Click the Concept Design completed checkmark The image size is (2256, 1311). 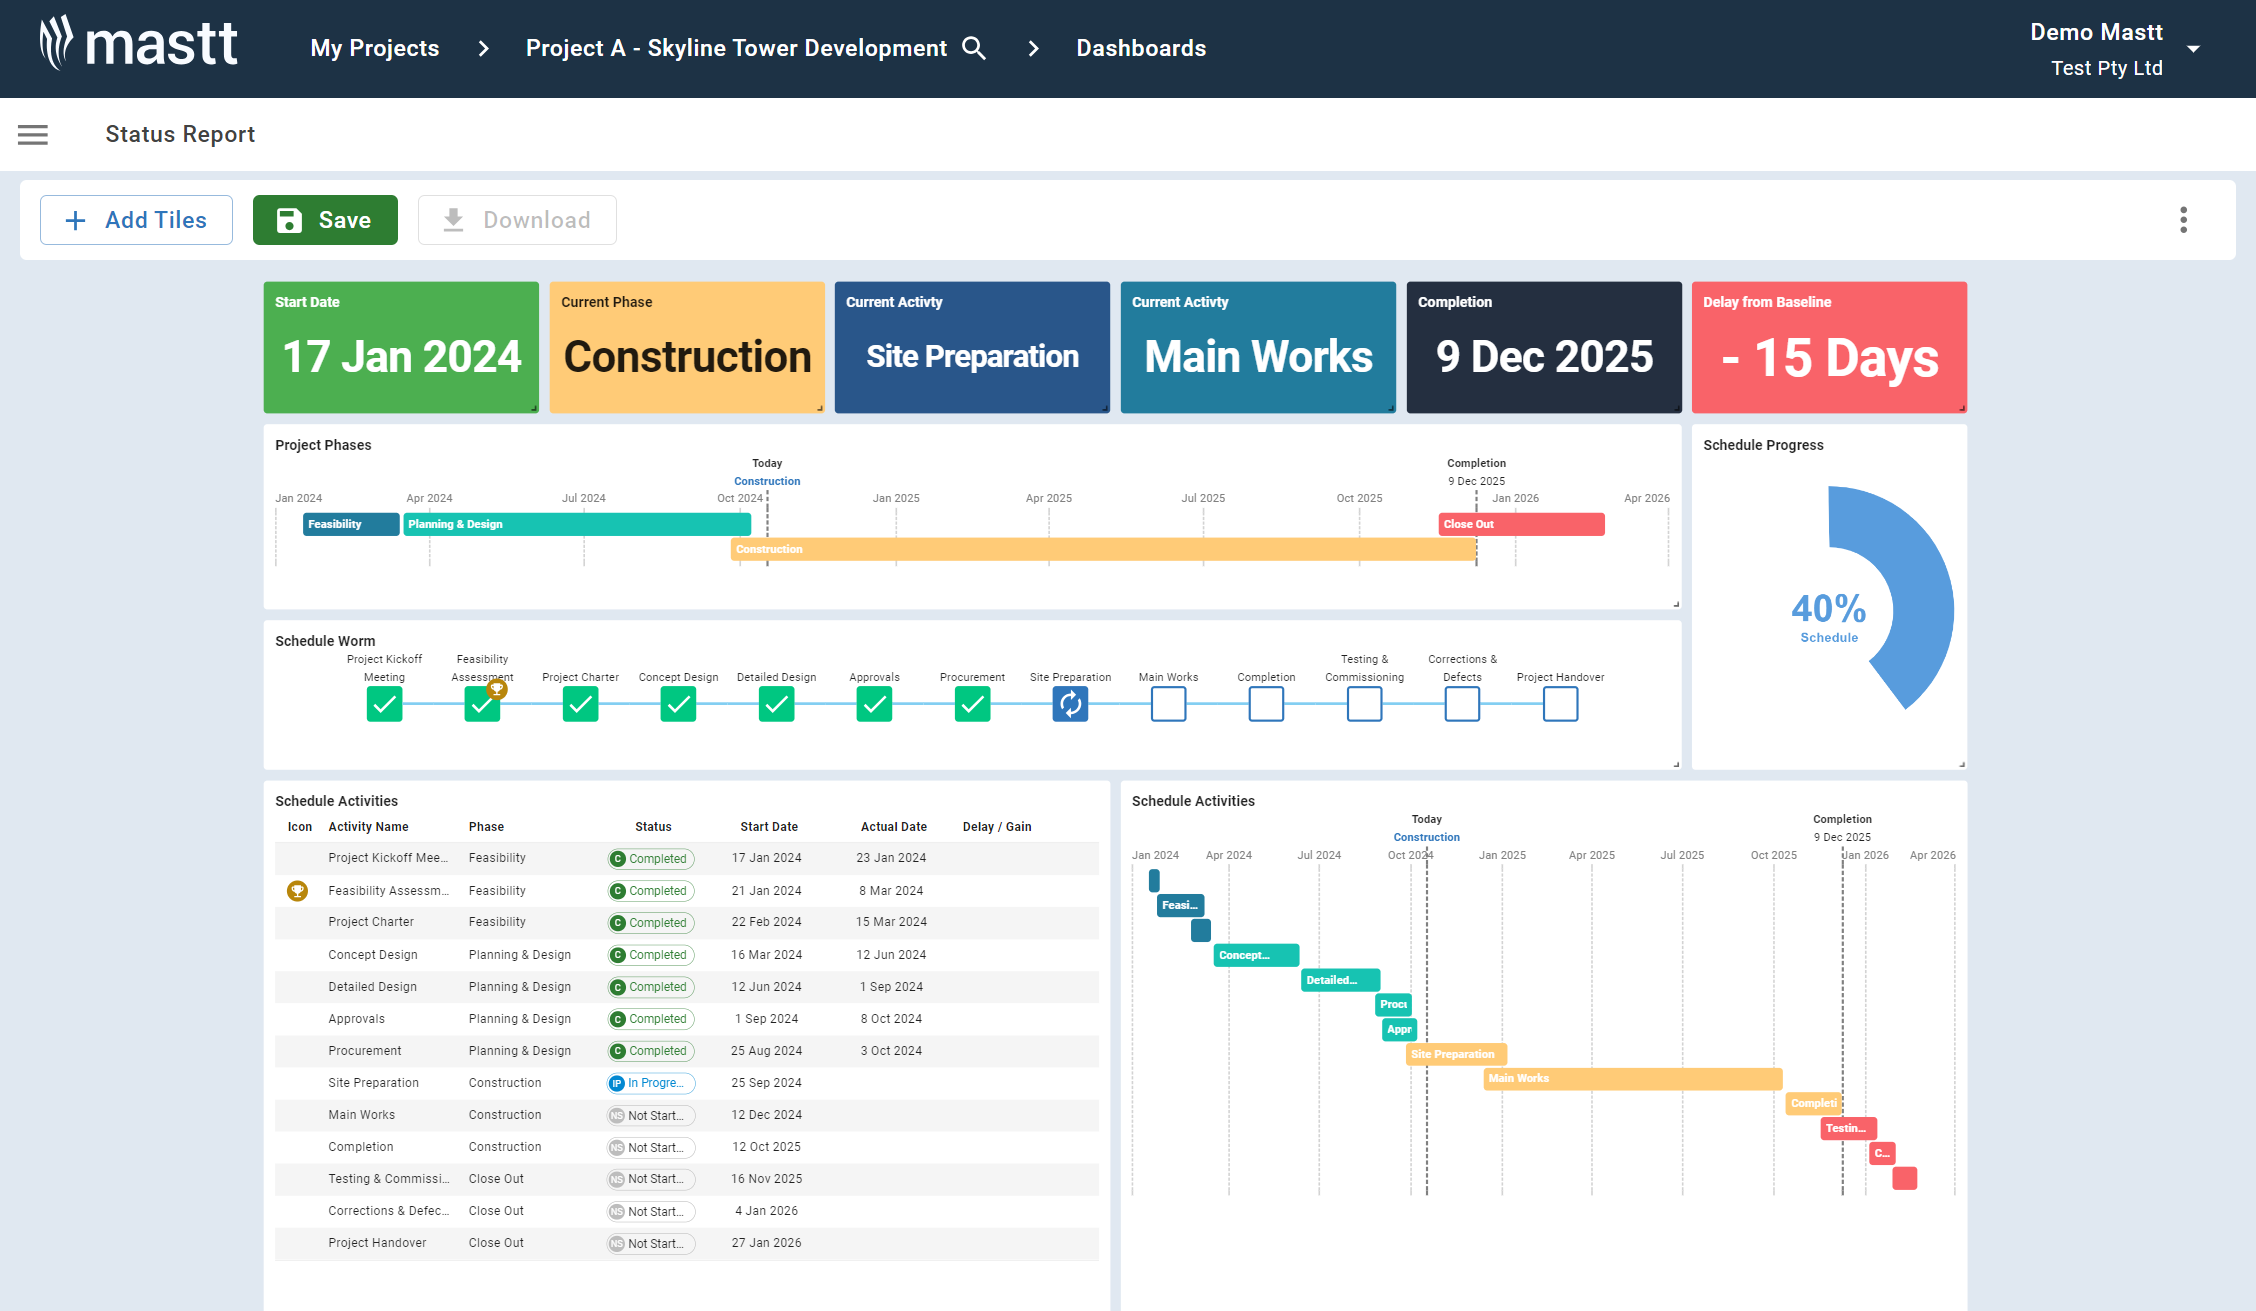pyautogui.click(x=678, y=704)
